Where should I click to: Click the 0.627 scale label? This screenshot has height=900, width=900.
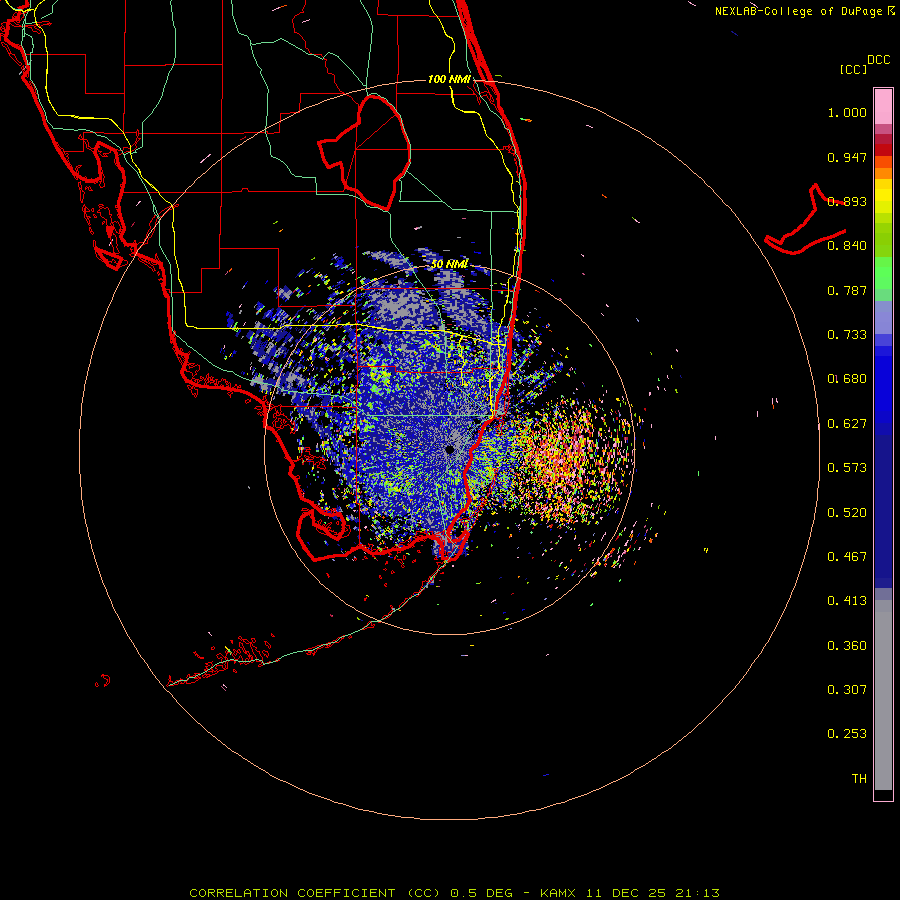tap(847, 424)
